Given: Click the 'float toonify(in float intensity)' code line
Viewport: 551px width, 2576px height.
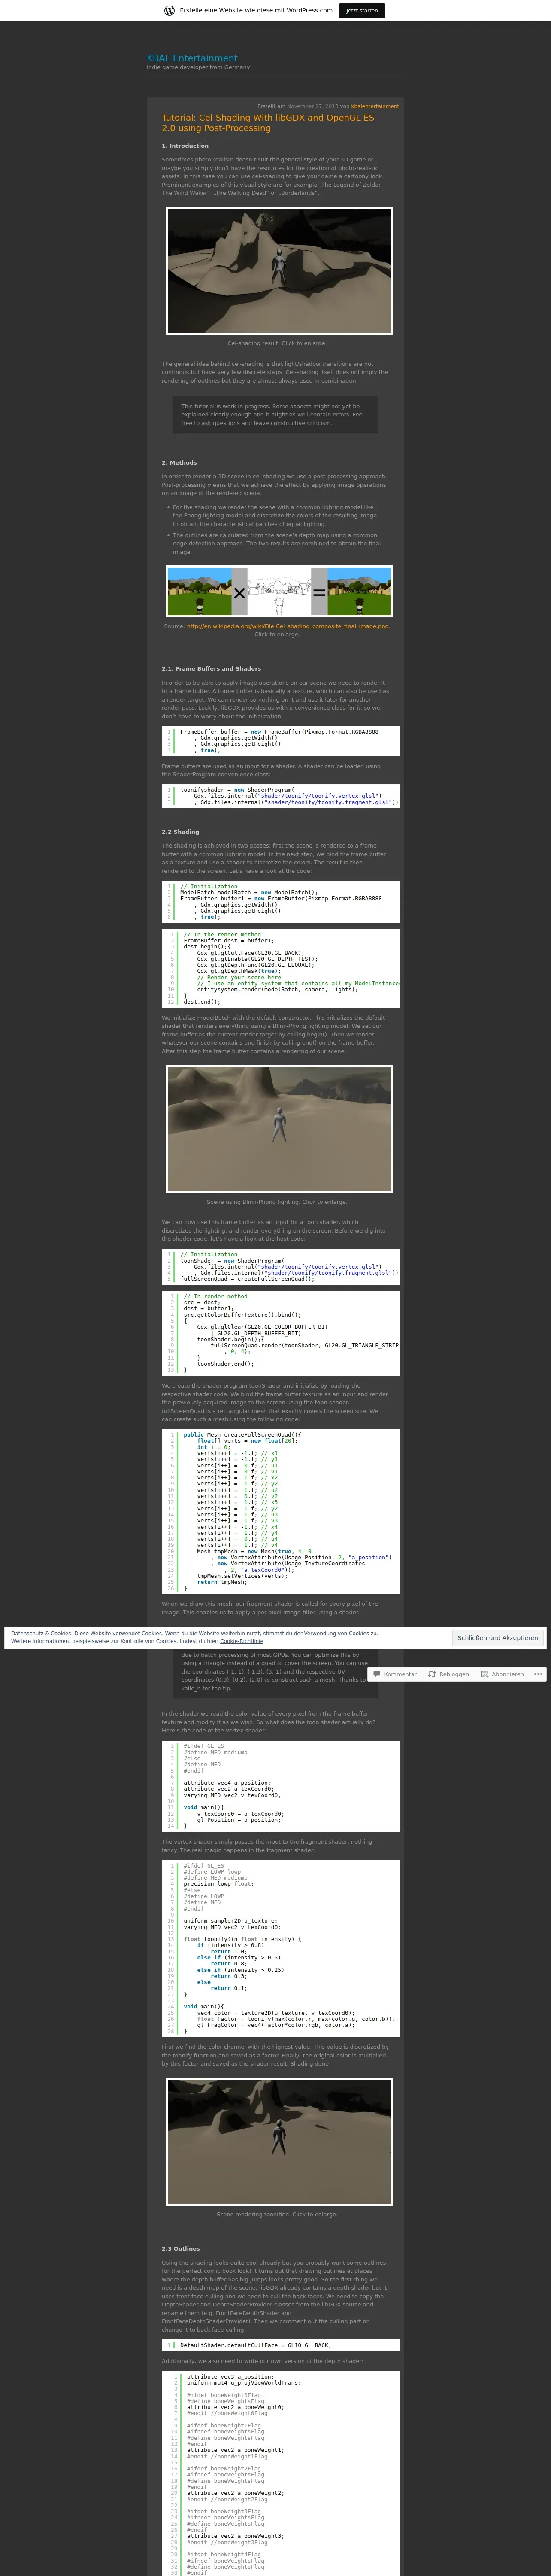Looking at the screenshot, I should point(242,1939).
